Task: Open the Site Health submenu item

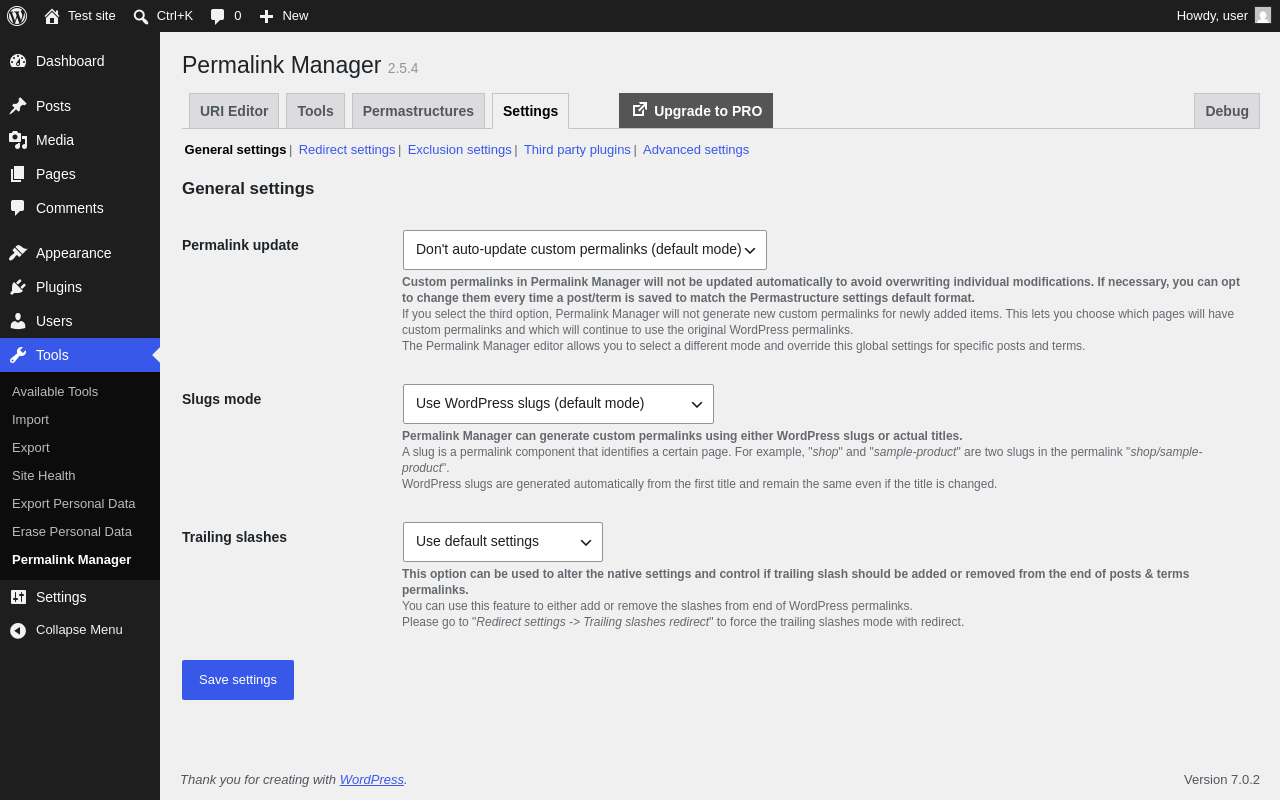Action: click(80, 476)
